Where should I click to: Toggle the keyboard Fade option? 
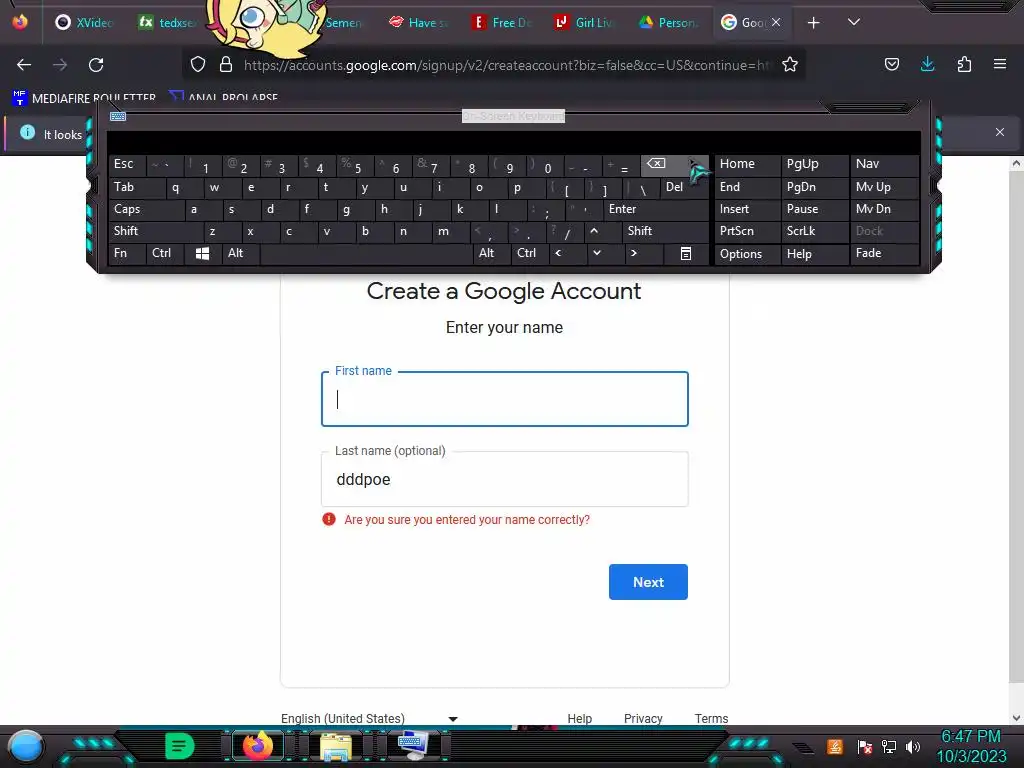tap(884, 253)
